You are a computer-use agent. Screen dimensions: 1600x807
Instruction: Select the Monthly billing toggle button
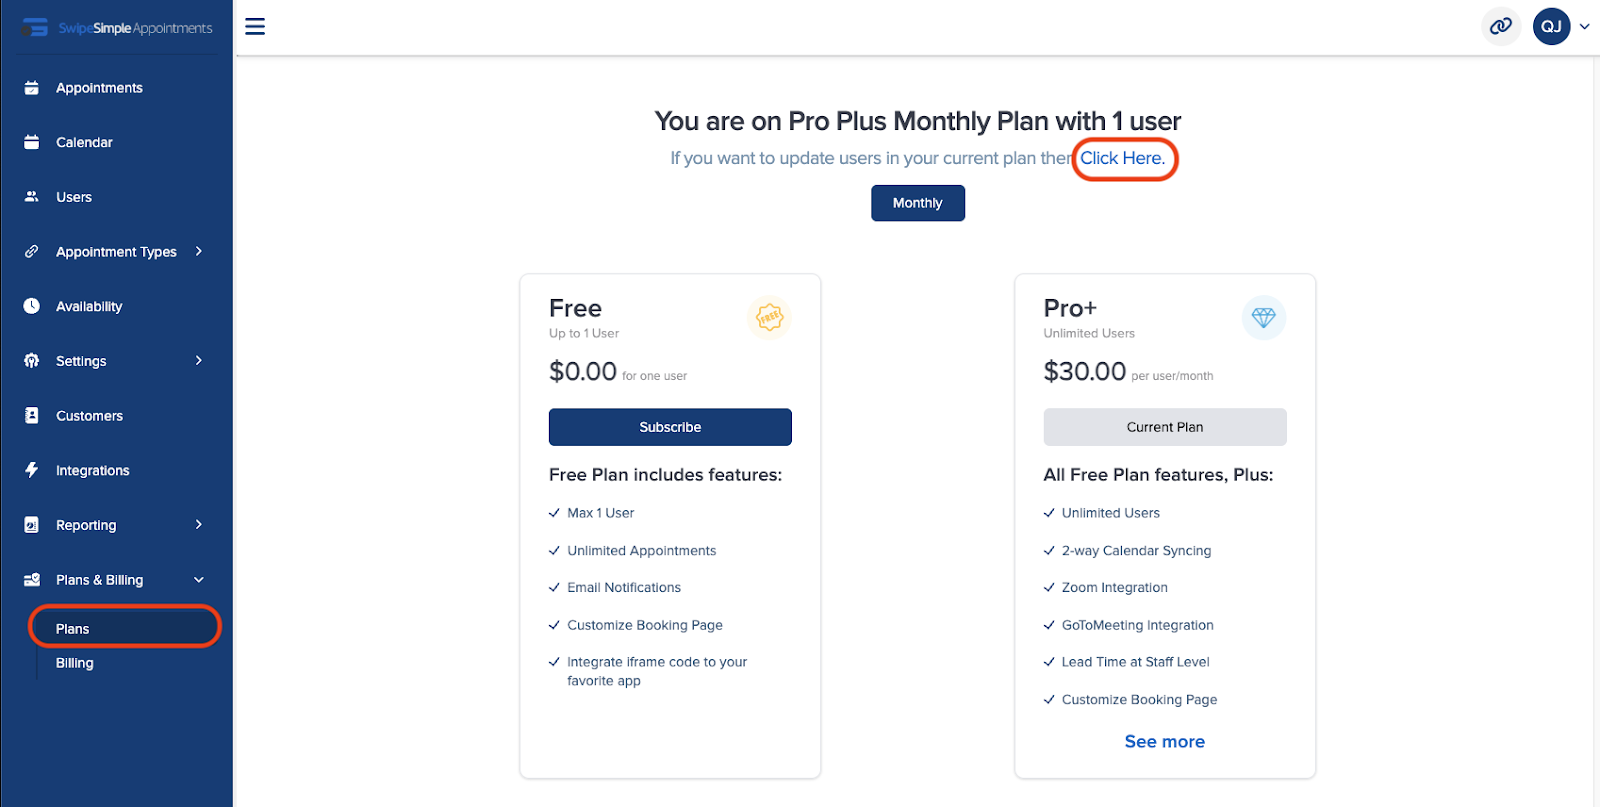918,203
